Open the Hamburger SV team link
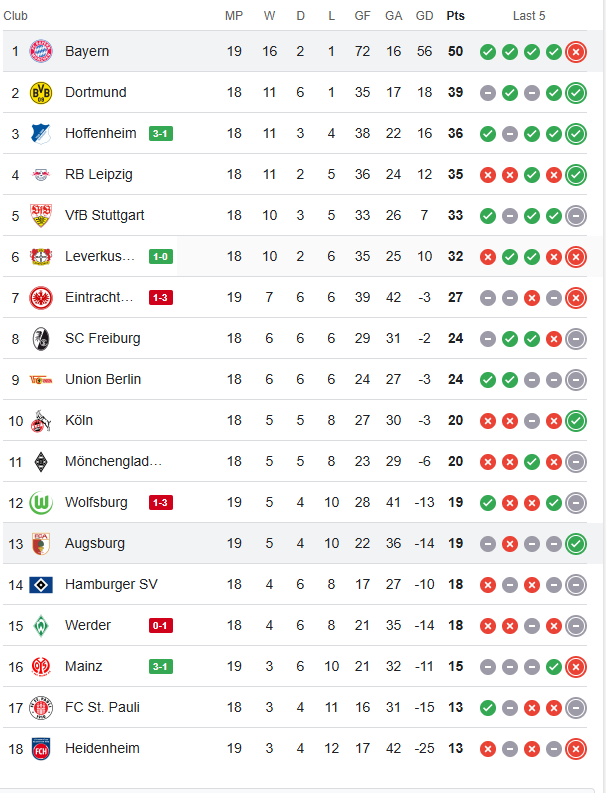The width and height of the screenshot is (606, 793). coord(111,584)
